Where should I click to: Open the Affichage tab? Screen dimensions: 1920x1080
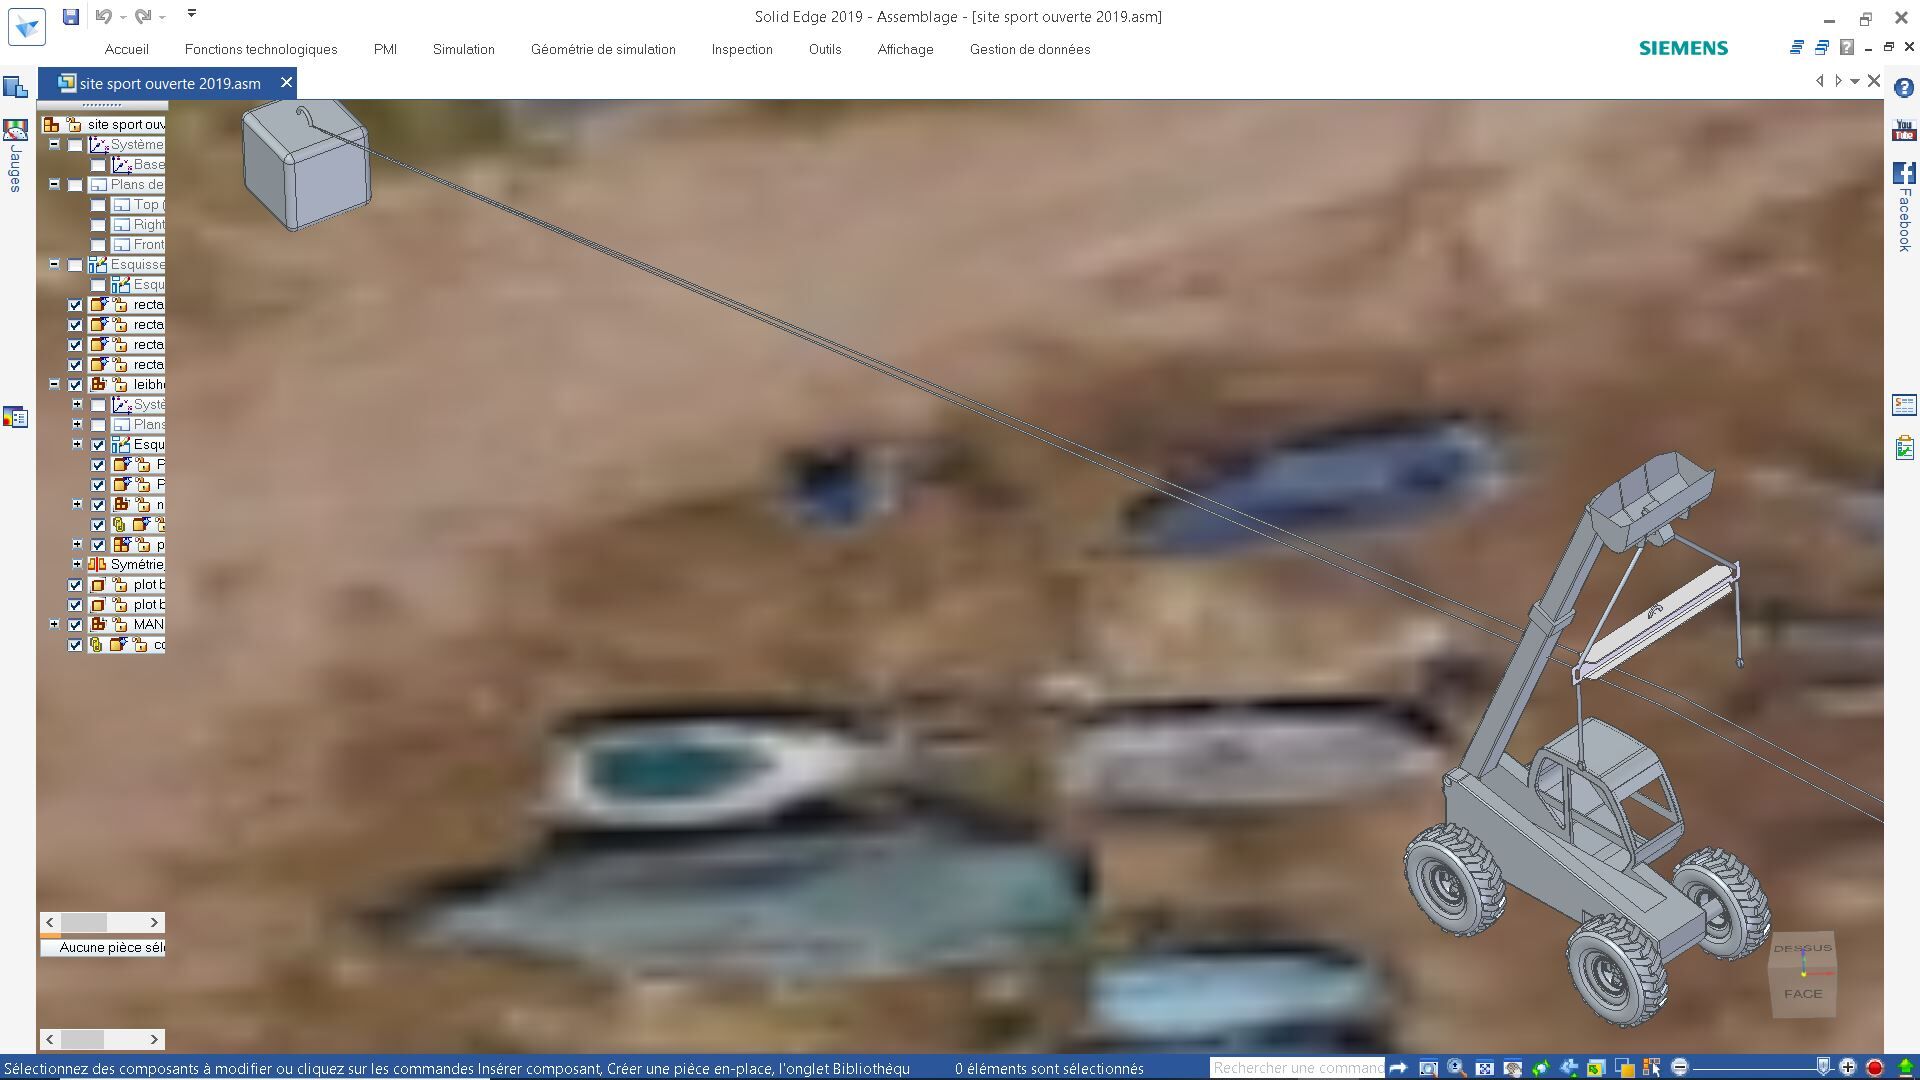[905, 49]
